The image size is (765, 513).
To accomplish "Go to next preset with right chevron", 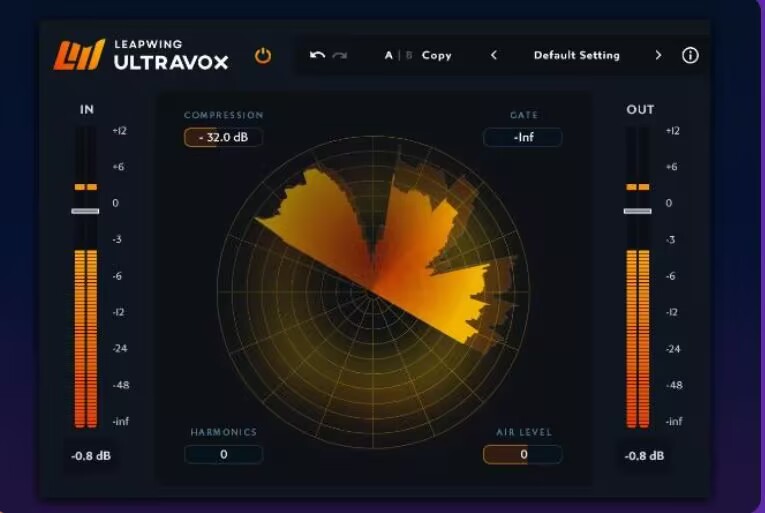I will point(658,55).
